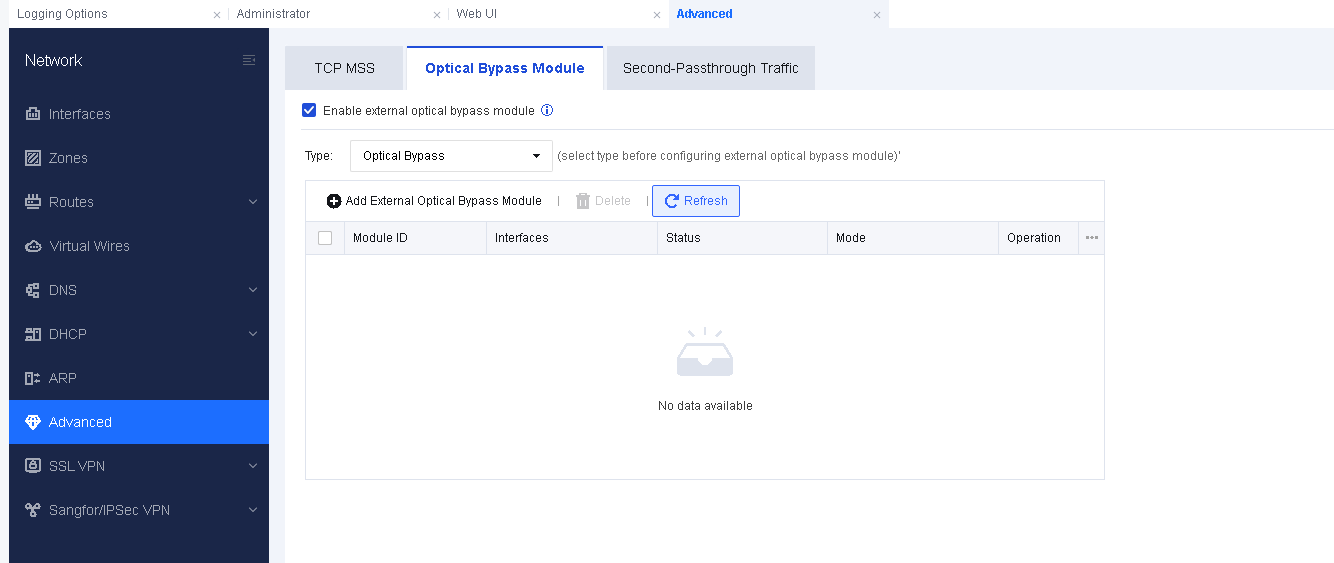The width and height of the screenshot is (1334, 563).
Task: Click Add External Optical Bypass Module
Action: point(434,201)
